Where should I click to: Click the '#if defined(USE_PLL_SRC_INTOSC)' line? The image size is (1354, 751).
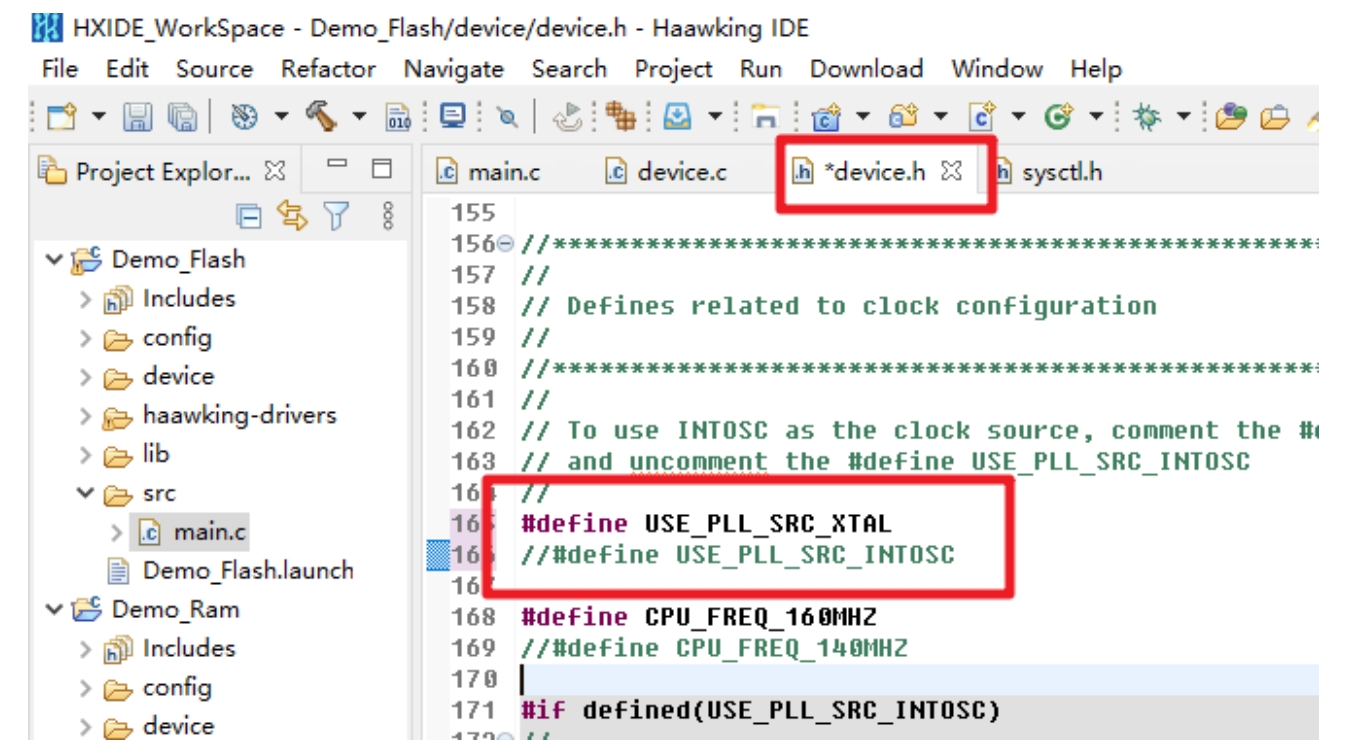click(x=760, y=711)
